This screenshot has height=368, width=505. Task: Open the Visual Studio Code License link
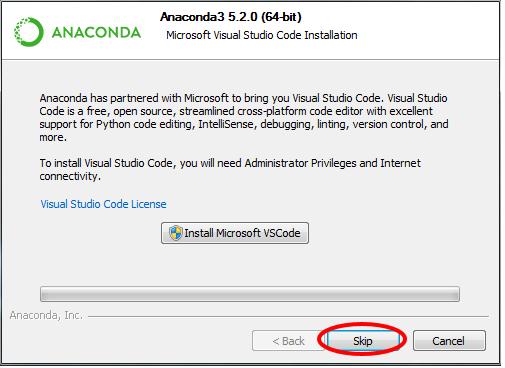tap(103, 204)
